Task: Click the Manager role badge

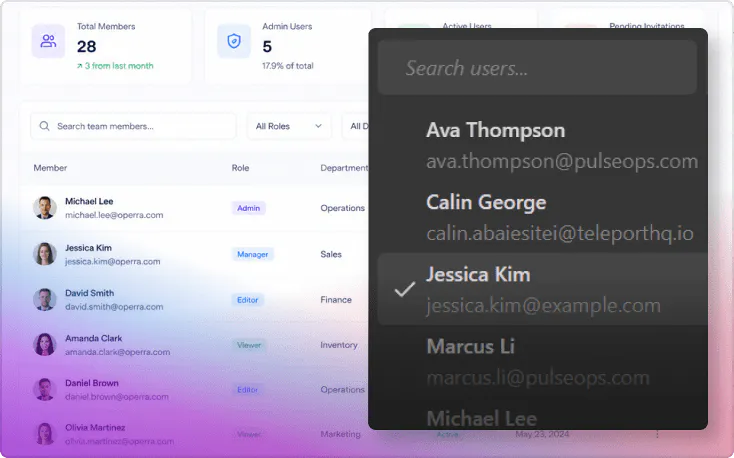Action: (x=253, y=254)
